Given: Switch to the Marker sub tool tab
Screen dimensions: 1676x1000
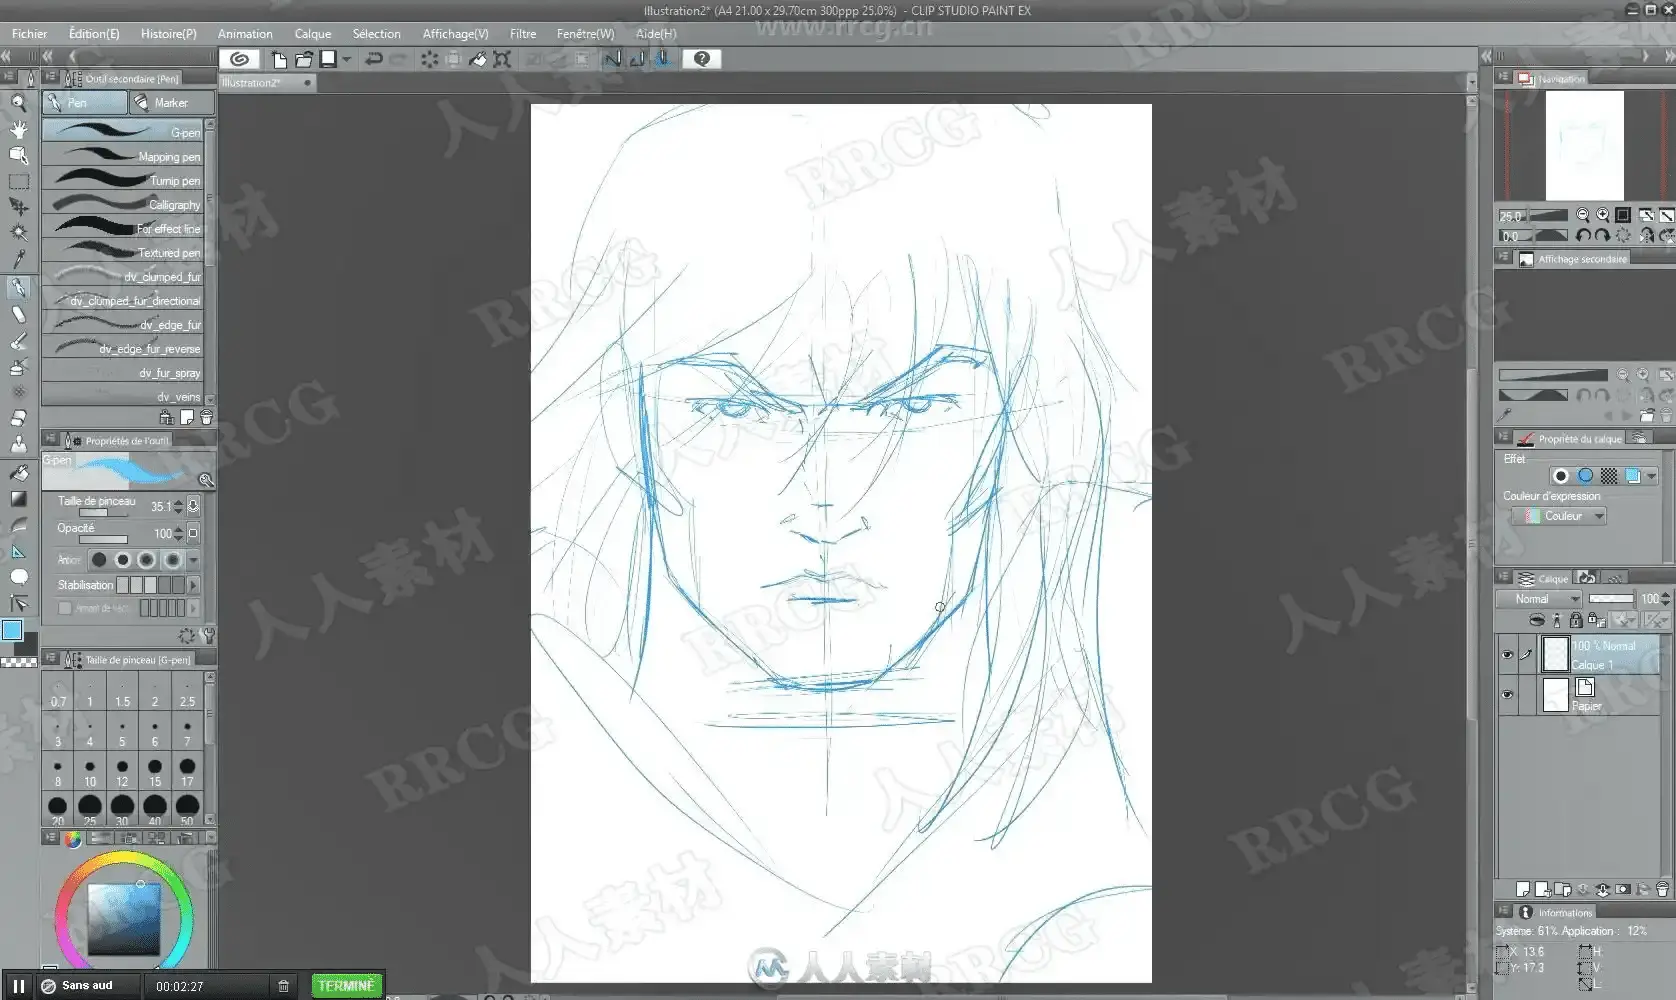Looking at the screenshot, I should click(x=172, y=102).
